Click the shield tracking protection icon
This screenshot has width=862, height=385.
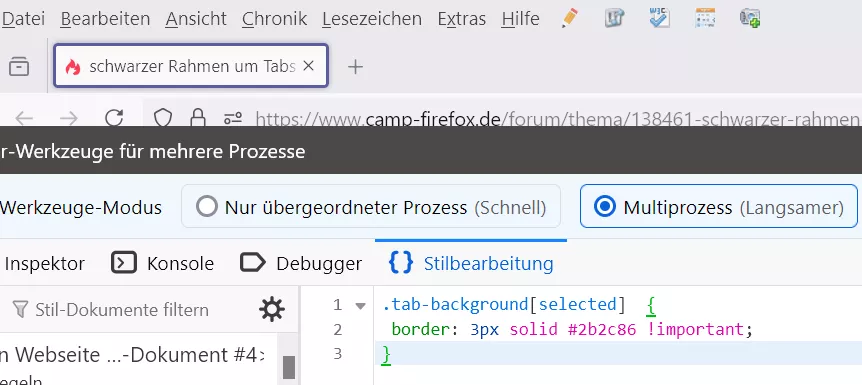[x=163, y=118]
